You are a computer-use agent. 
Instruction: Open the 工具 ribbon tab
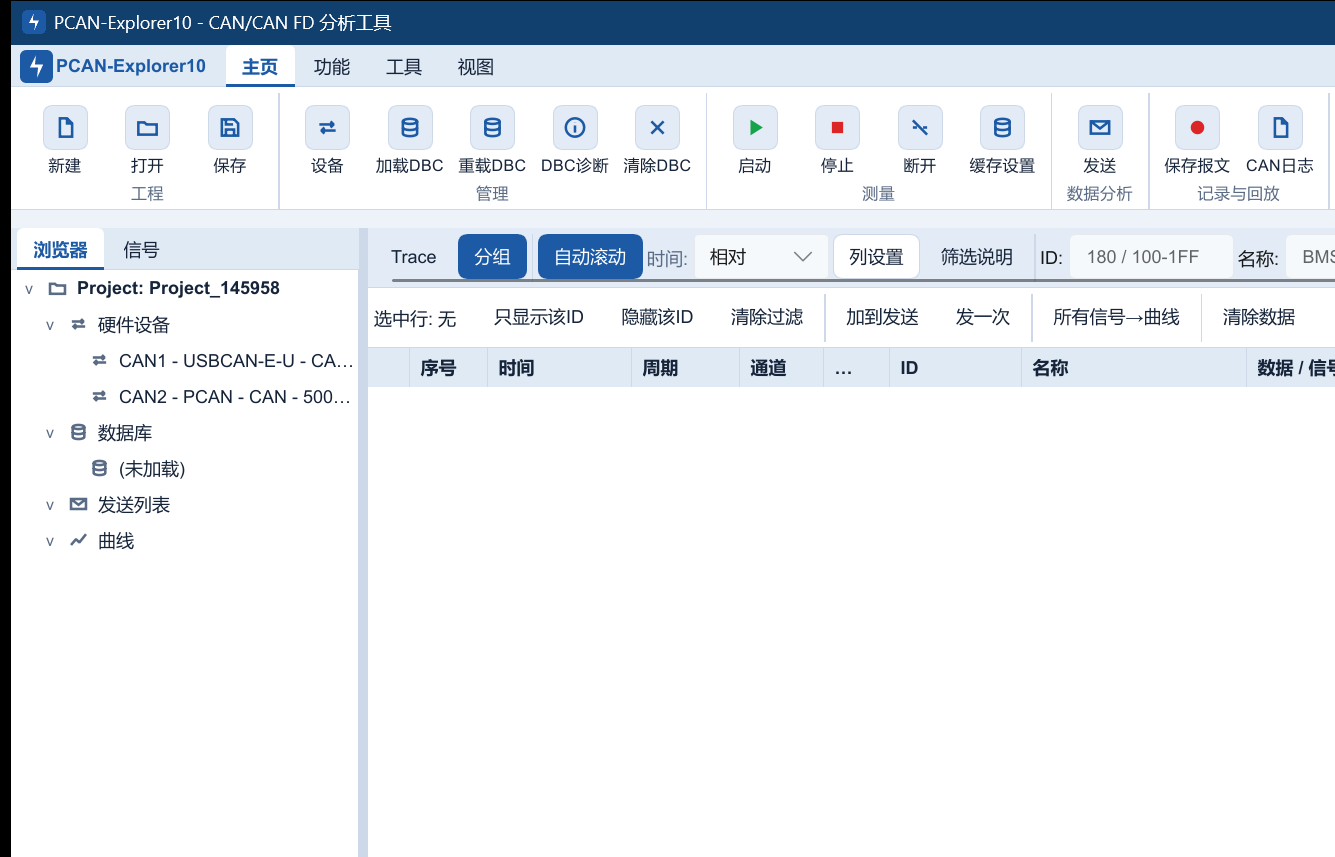point(404,67)
